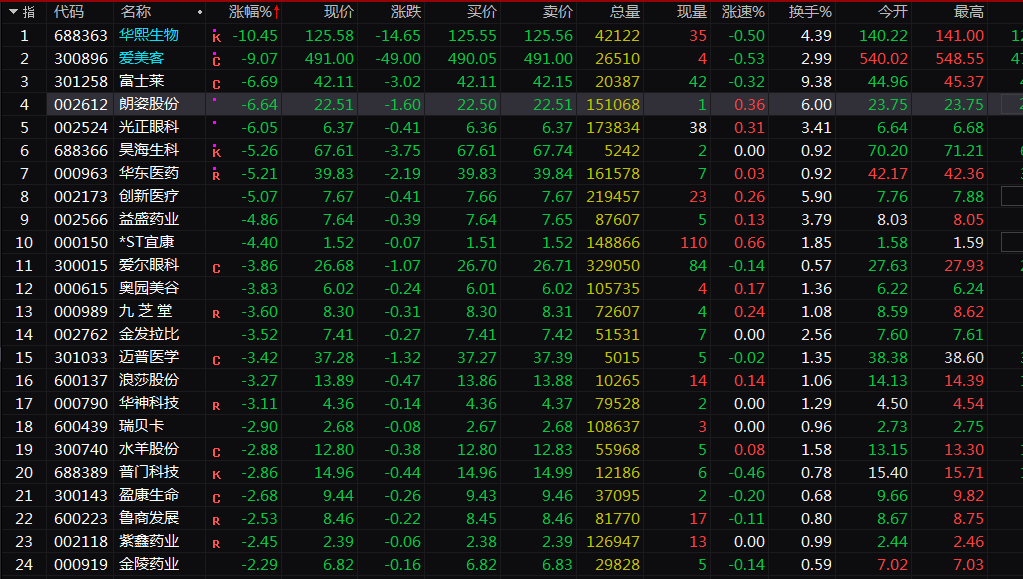Open the 华熙生物 stock name link
This screenshot has height=579, width=1023.
pos(149,35)
